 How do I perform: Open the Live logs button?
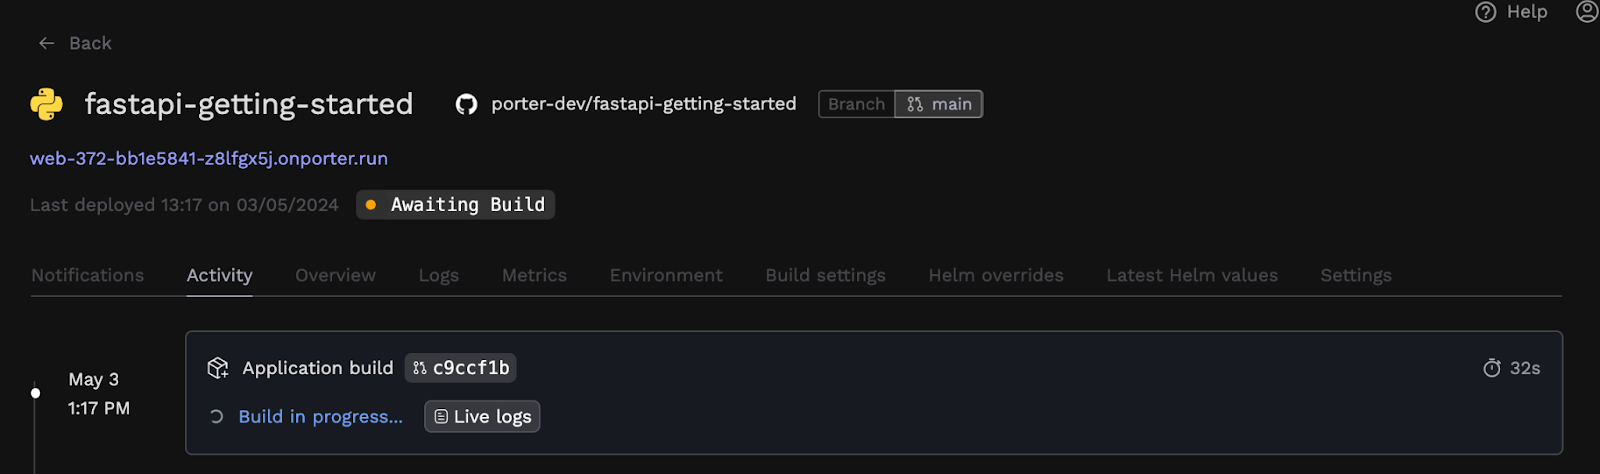pyautogui.click(x=482, y=417)
